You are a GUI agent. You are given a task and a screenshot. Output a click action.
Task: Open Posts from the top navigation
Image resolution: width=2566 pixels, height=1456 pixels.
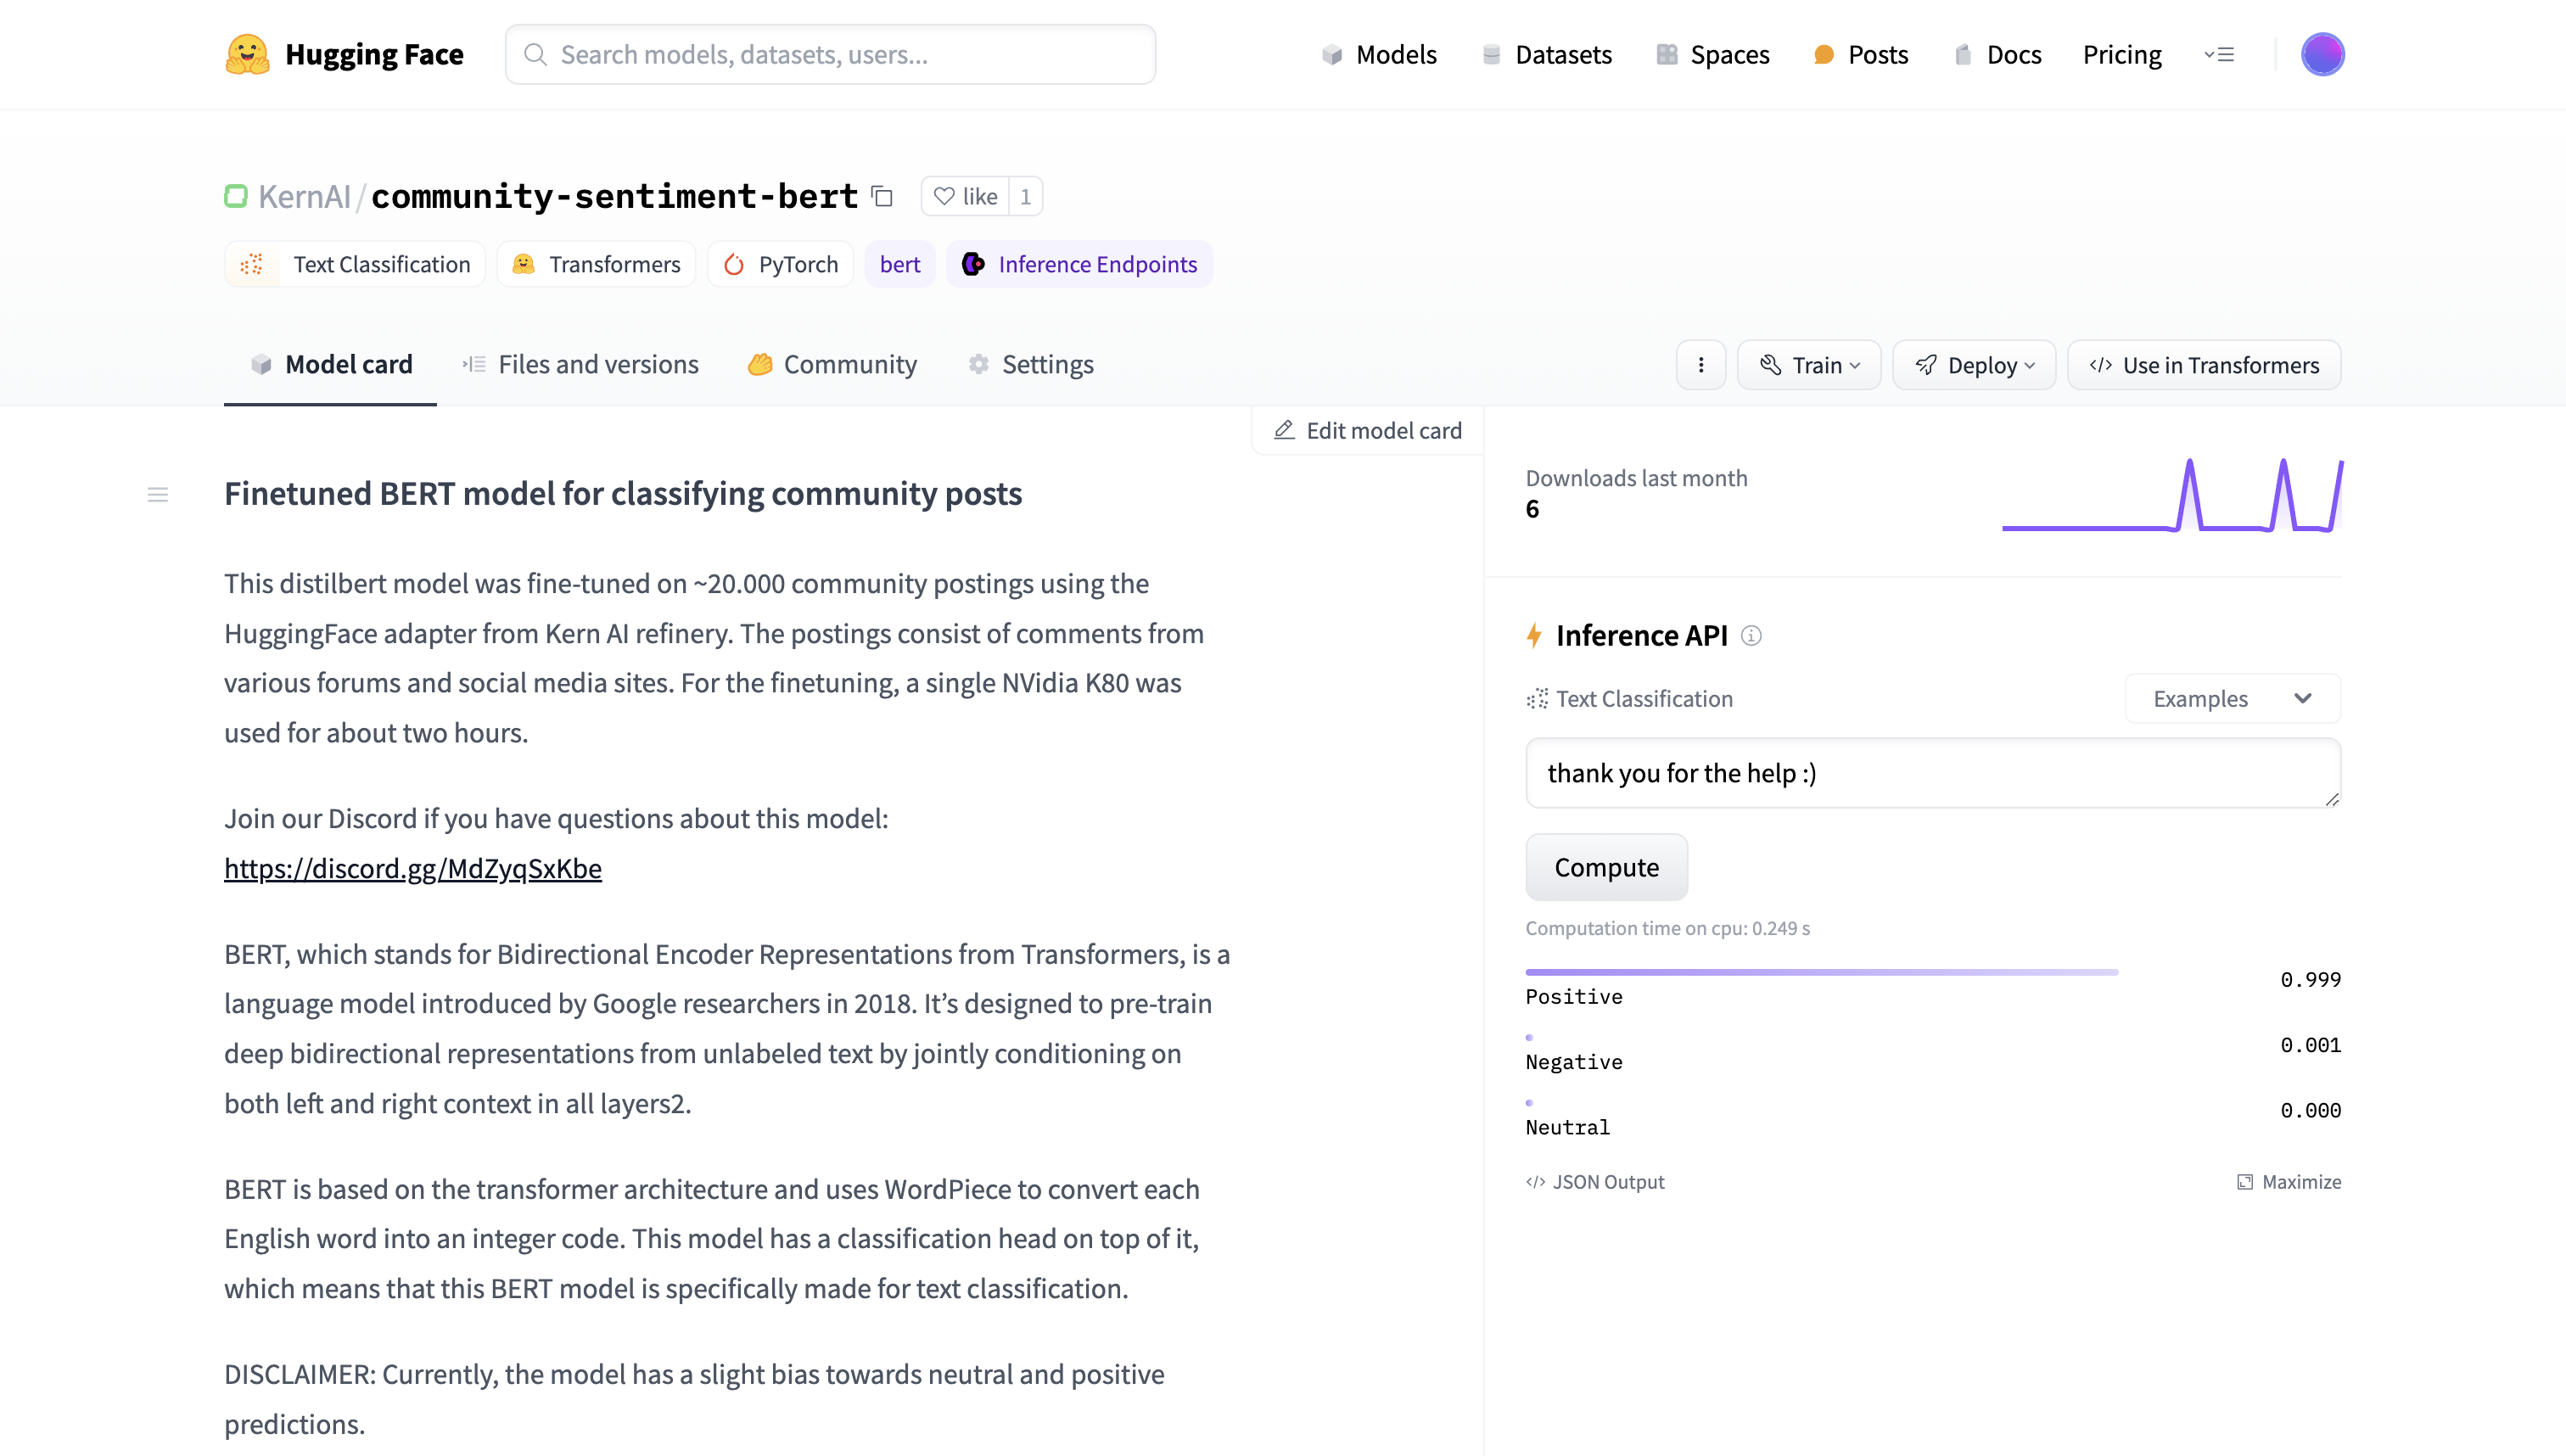coord(1861,54)
